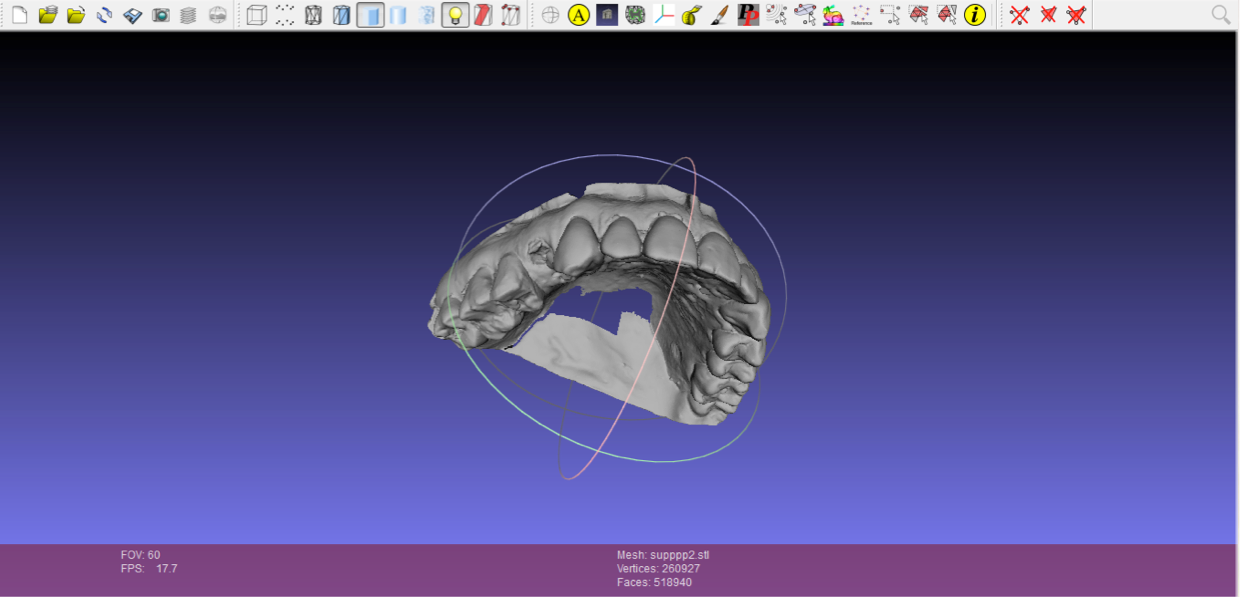Open the Quality Mapper dialog
Screen dimensions: 1240x597
832,15
